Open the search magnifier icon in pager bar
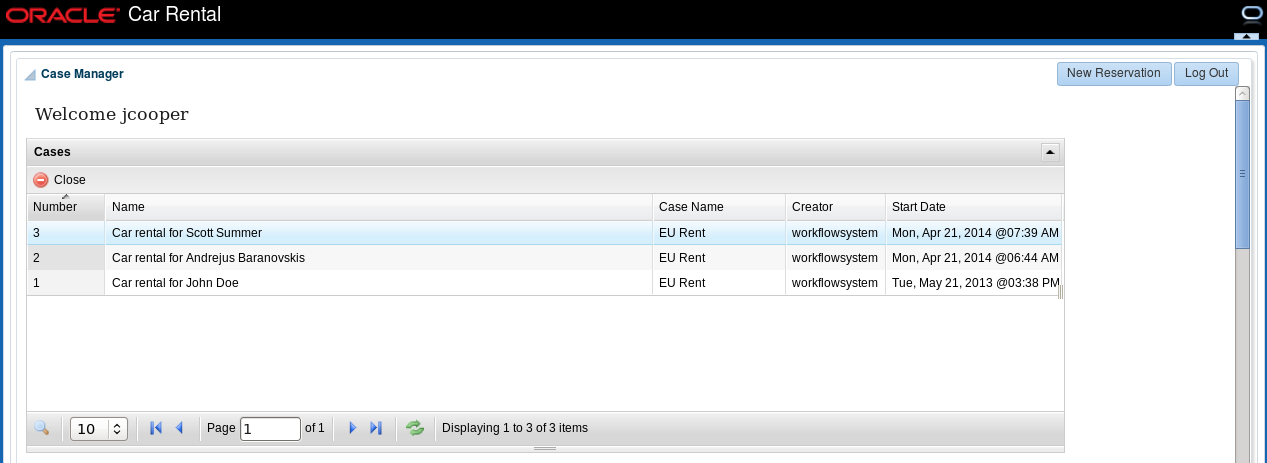Image resolution: width=1267 pixels, height=463 pixels. click(41, 428)
